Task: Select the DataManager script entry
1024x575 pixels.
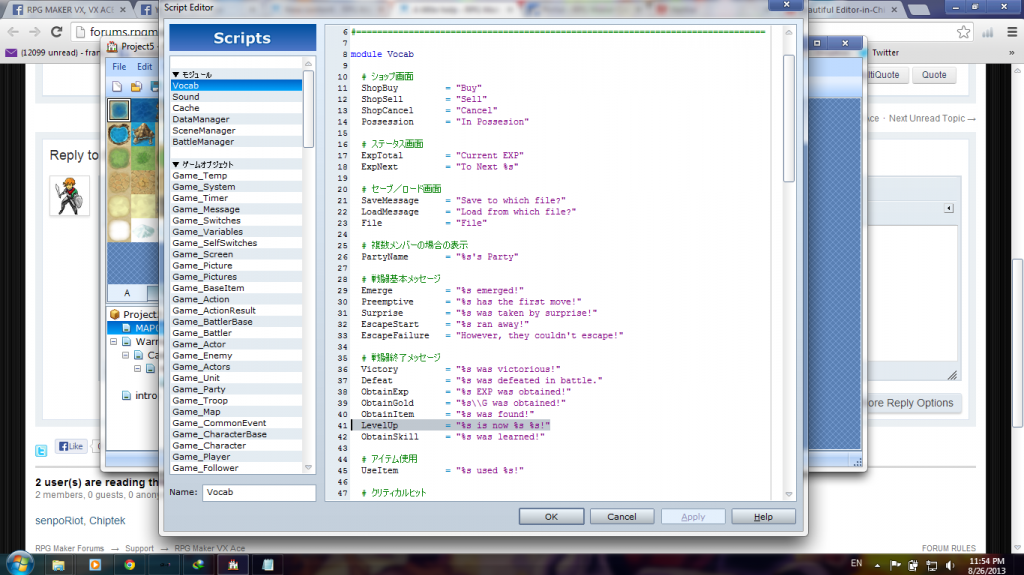Action: tap(203, 119)
